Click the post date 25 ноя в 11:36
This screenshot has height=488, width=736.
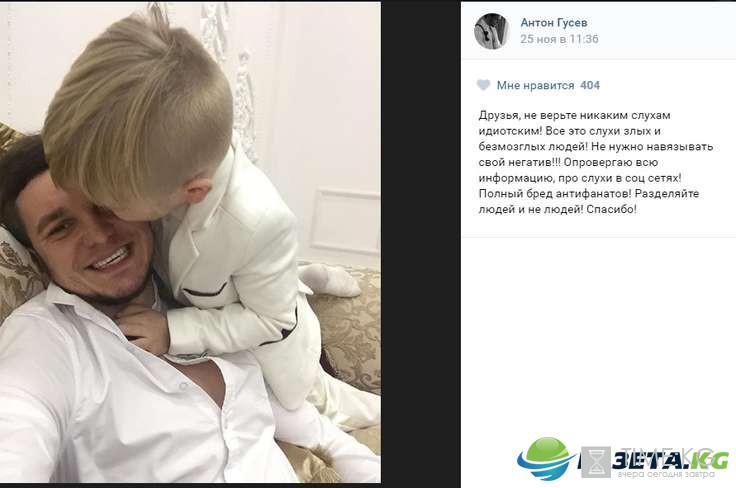click(x=559, y=39)
